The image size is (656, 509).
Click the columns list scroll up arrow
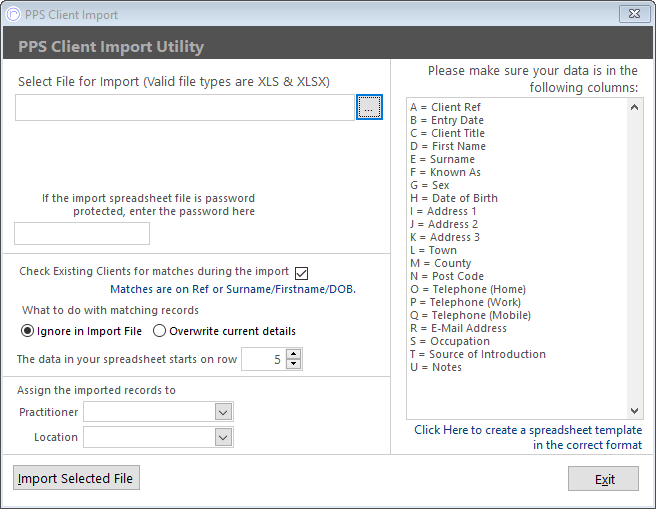coord(634,107)
